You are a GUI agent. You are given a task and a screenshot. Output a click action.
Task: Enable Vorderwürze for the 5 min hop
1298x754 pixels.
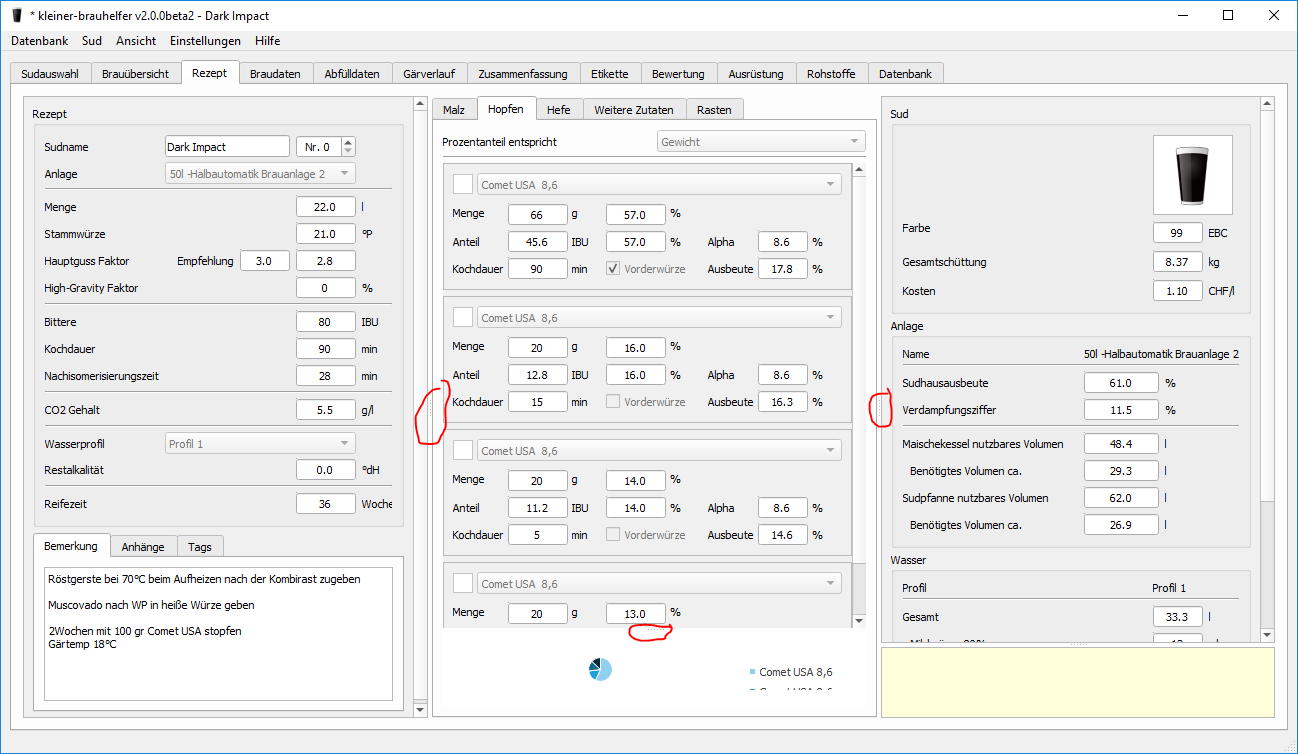click(614, 535)
